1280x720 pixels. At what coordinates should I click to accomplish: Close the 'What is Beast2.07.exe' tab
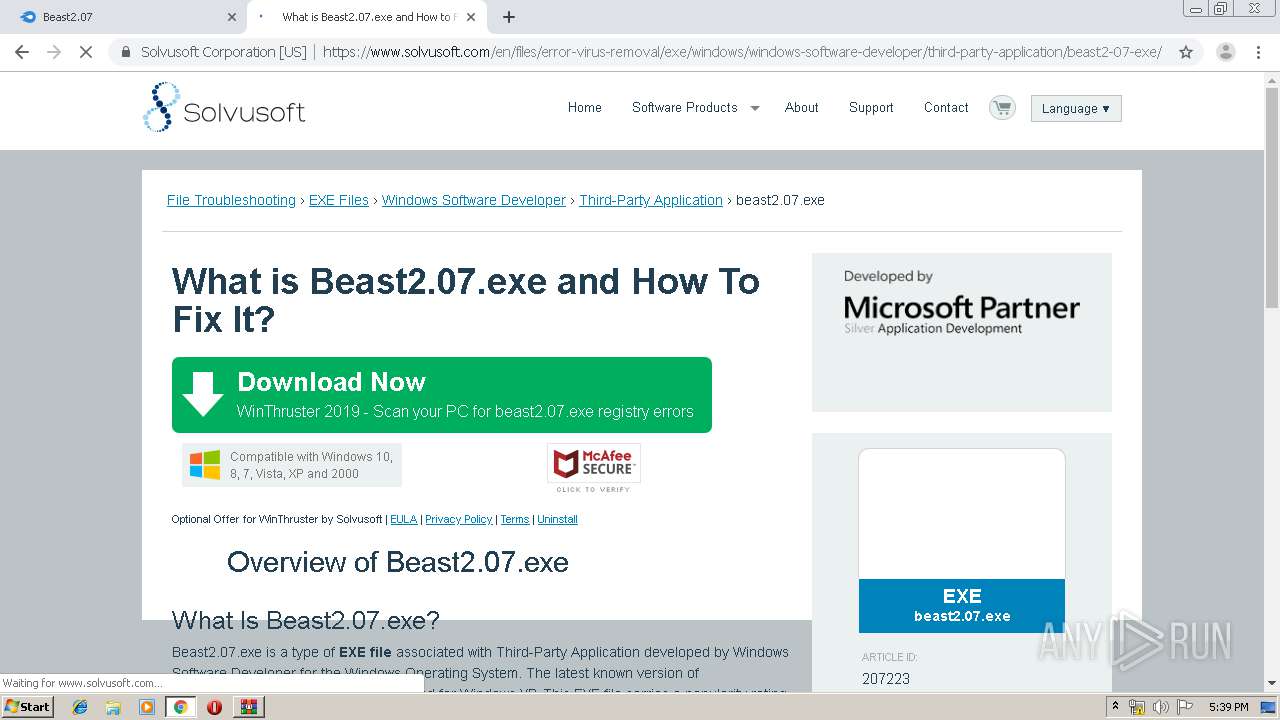click(471, 17)
